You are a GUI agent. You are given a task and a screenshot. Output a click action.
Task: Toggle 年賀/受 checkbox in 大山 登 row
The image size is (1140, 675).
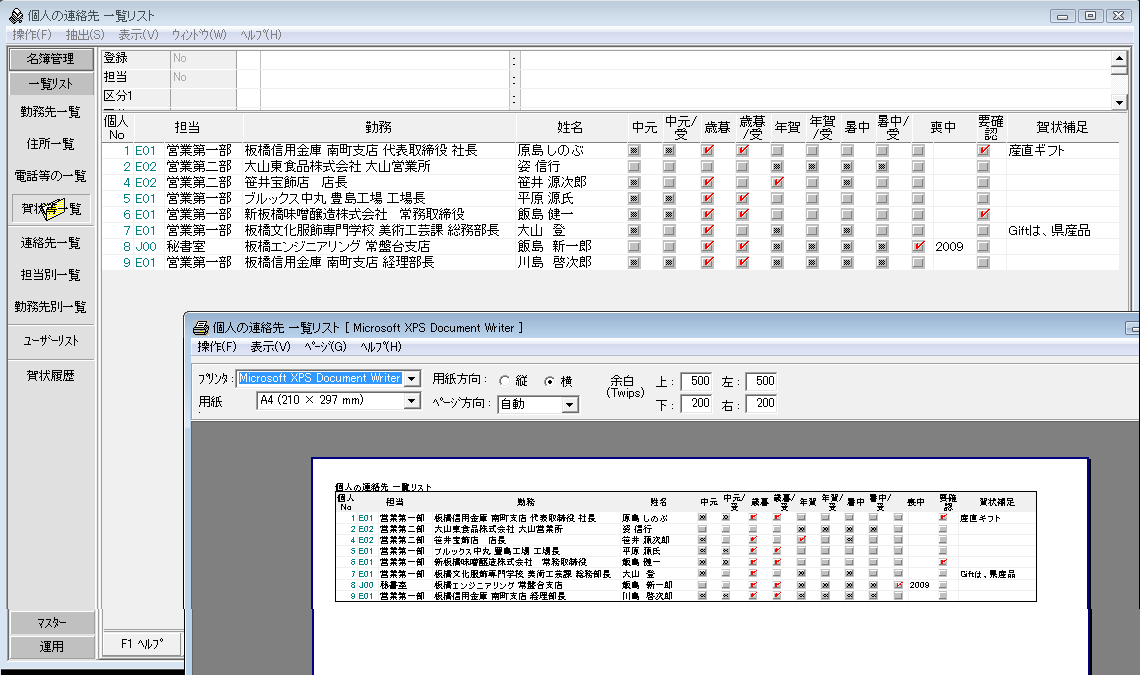pyautogui.click(x=812, y=231)
